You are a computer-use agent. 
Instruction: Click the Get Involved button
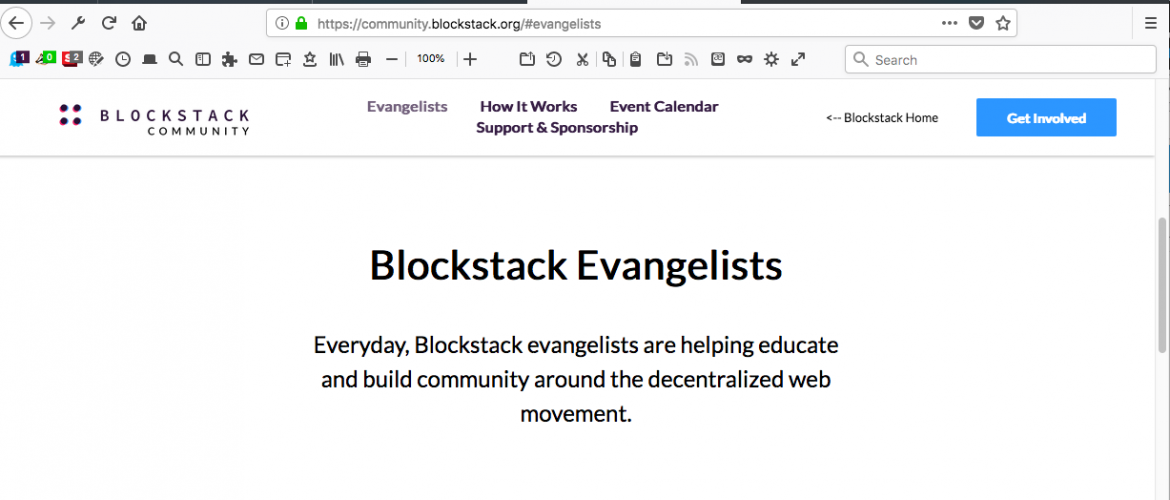(1046, 118)
